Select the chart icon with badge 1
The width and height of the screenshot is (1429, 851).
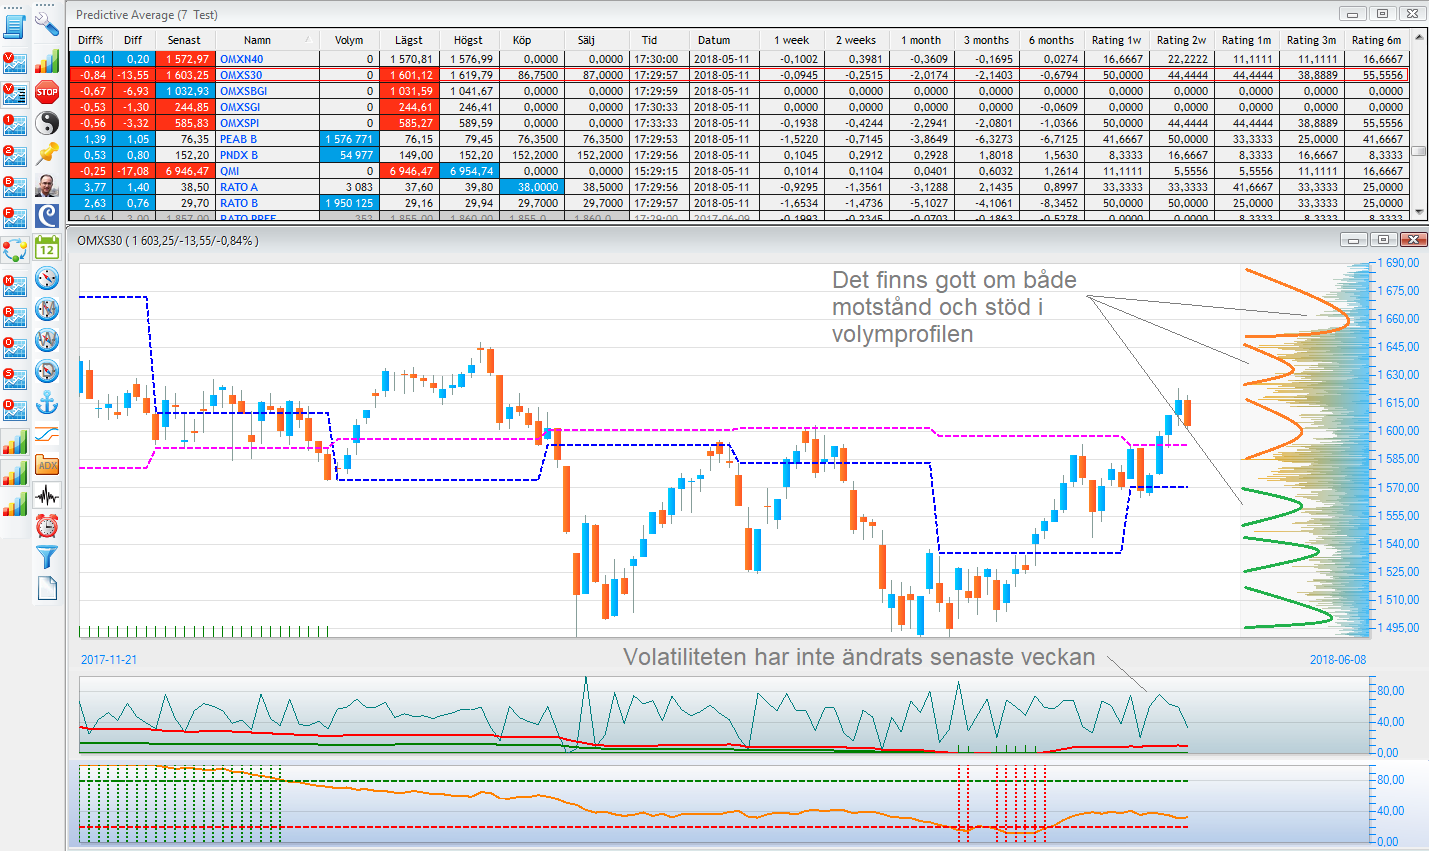15,125
